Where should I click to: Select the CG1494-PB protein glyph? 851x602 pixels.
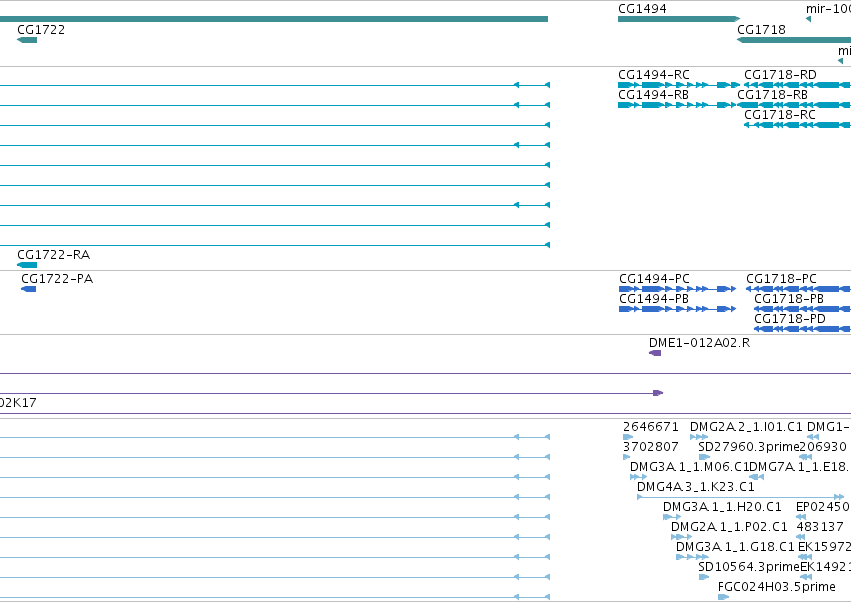(678, 309)
